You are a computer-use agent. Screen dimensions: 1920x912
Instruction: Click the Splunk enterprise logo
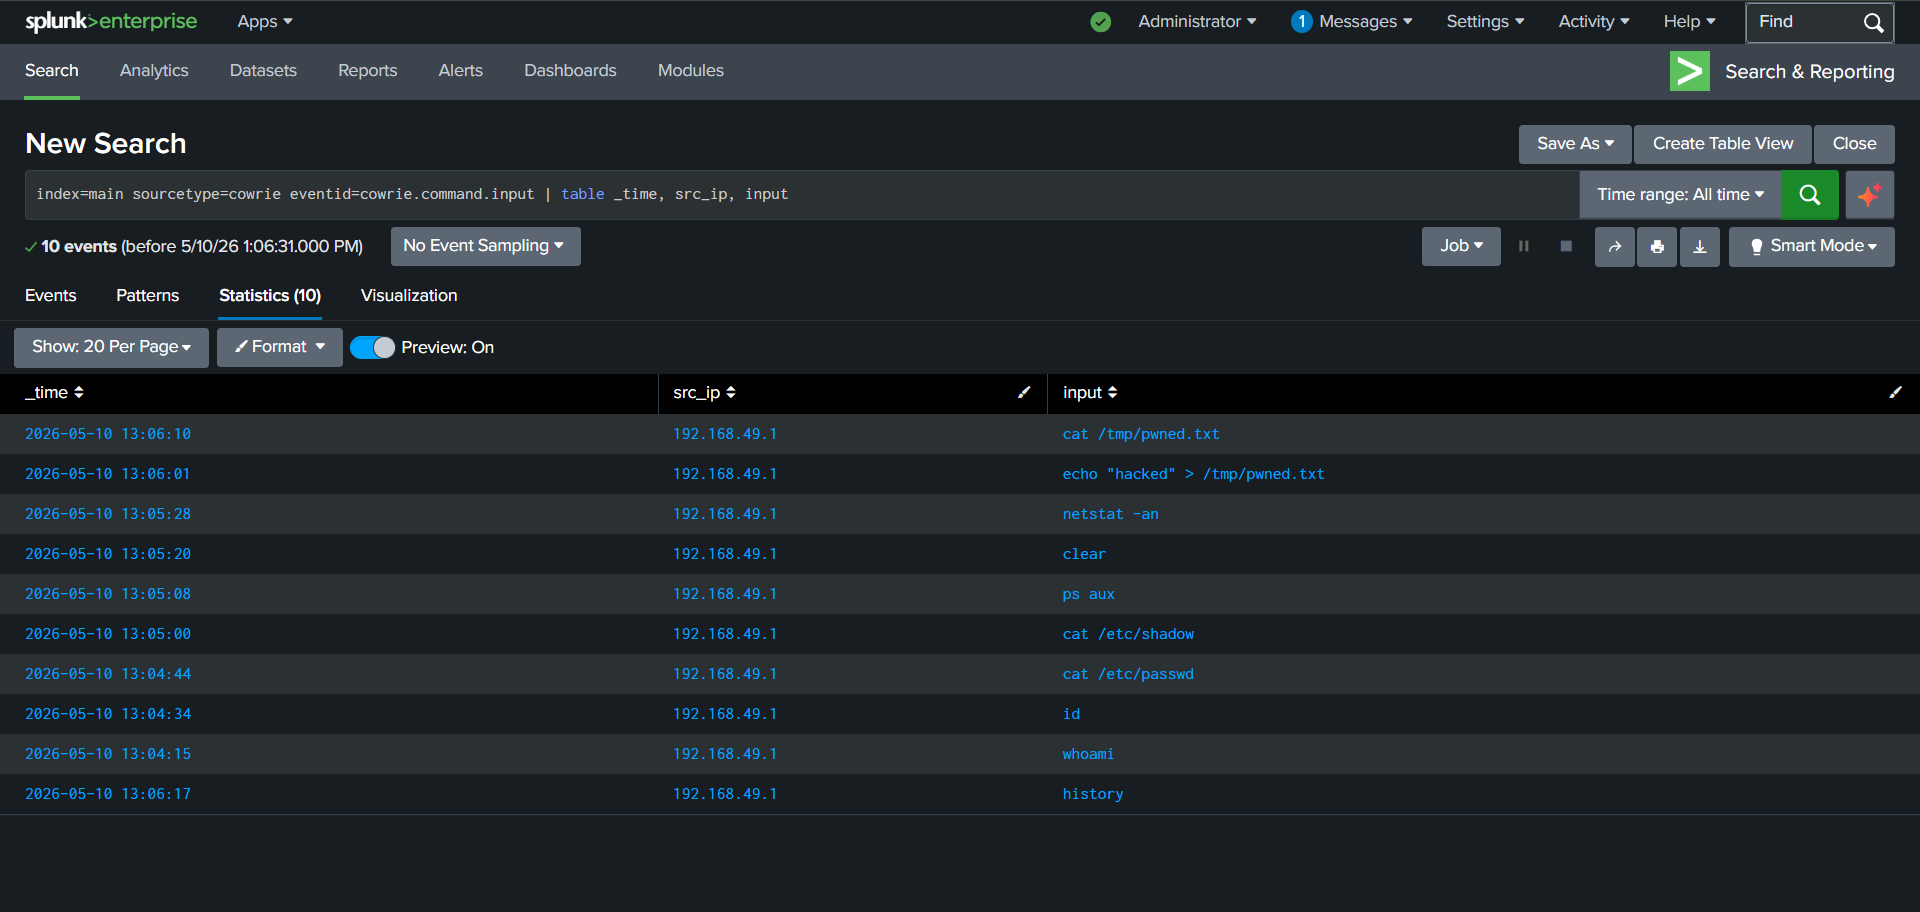click(111, 22)
